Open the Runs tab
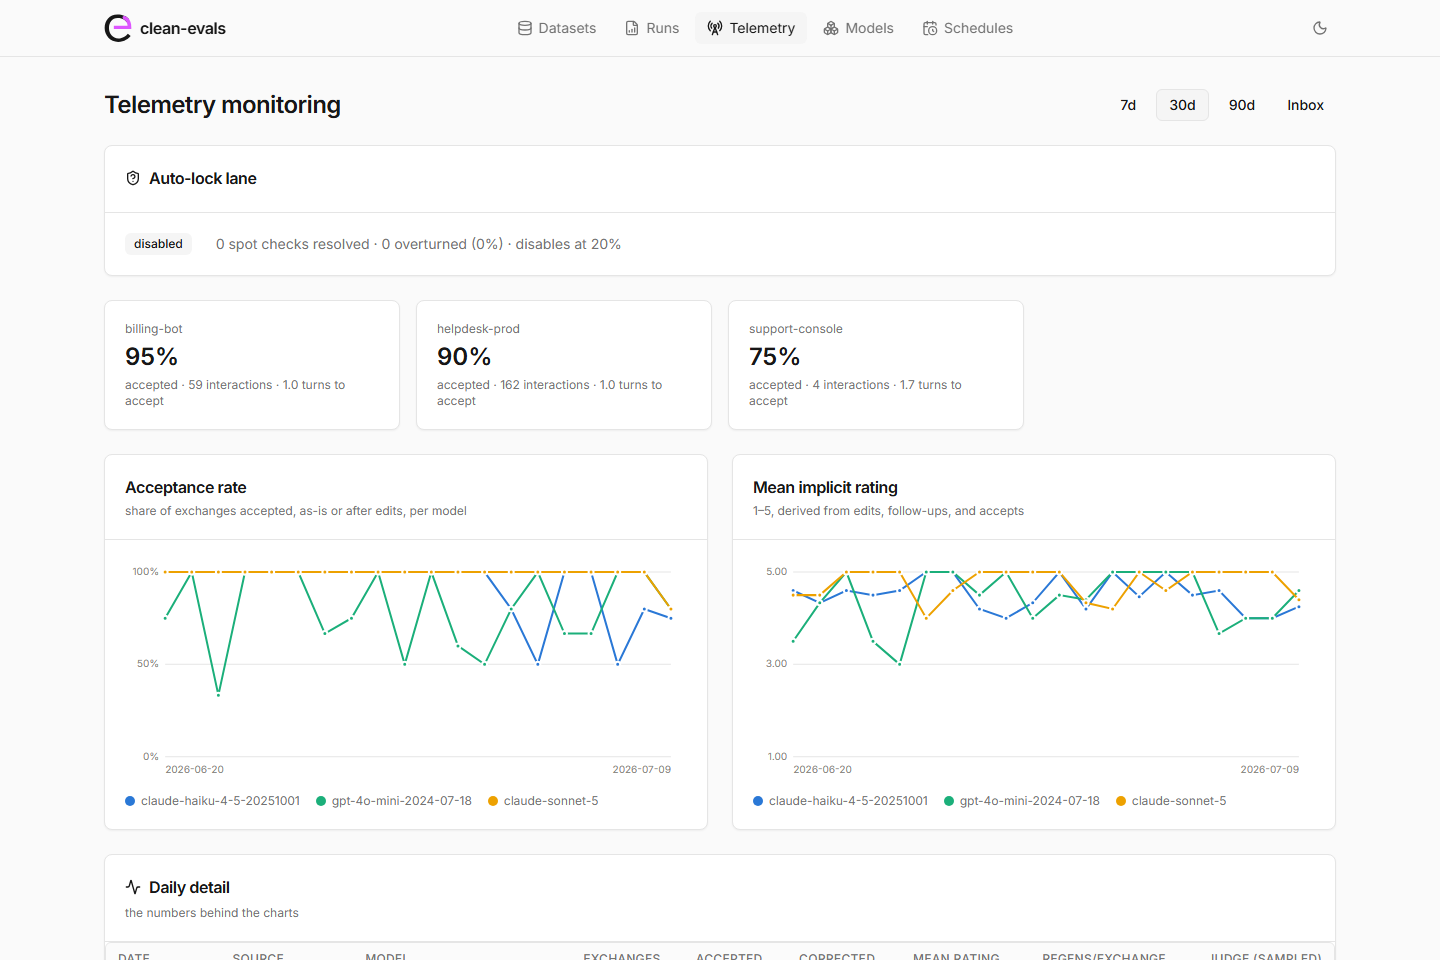Image resolution: width=1440 pixels, height=960 pixels. click(x=652, y=28)
